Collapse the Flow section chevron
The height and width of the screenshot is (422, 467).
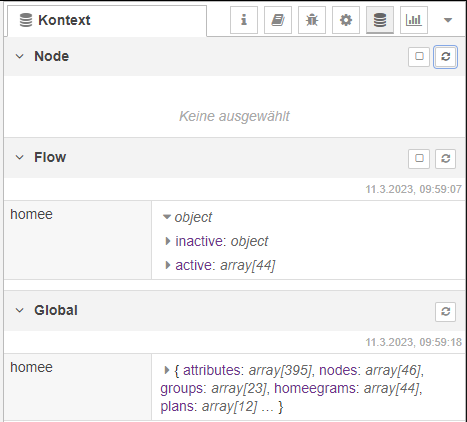coord(20,157)
